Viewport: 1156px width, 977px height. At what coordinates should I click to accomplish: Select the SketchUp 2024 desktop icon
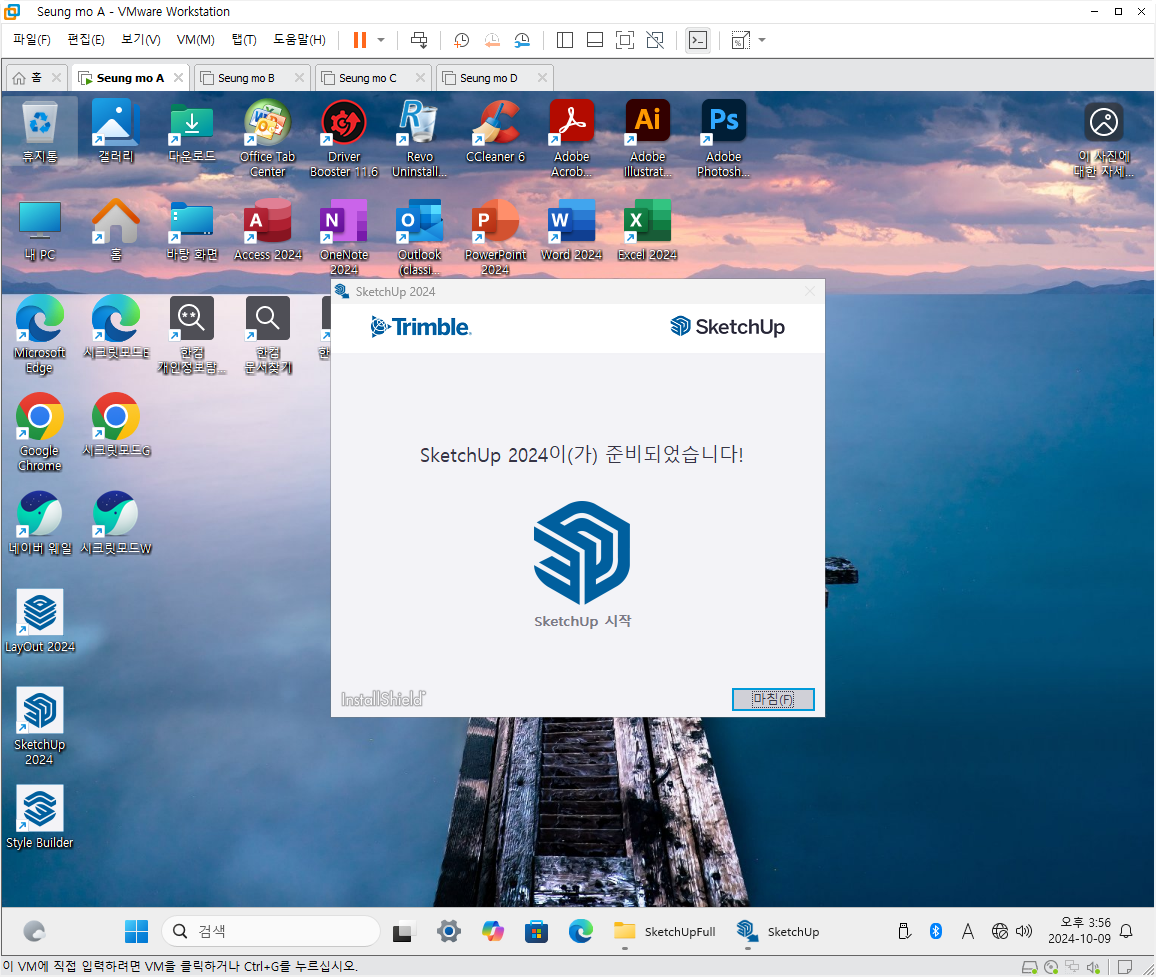(x=40, y=726)
